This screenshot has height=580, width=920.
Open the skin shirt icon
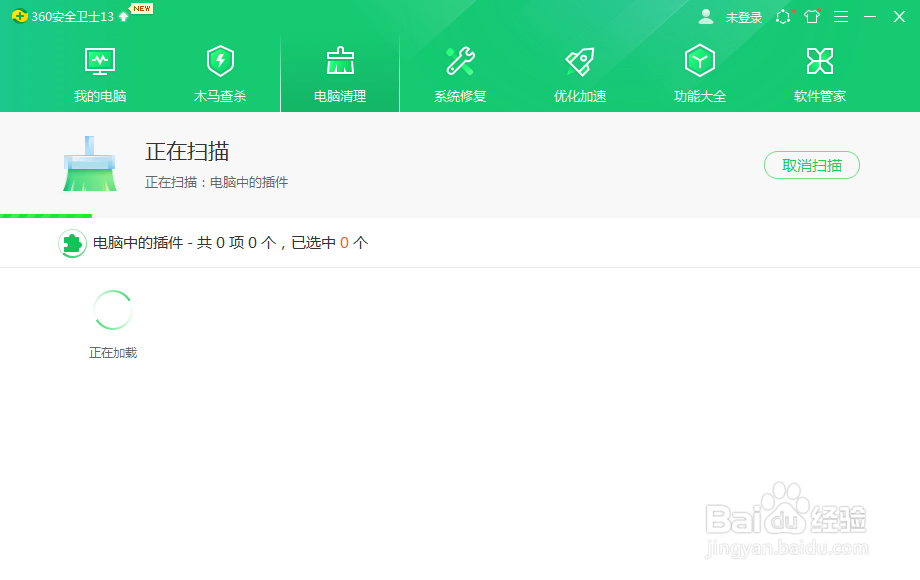(812, 16)
